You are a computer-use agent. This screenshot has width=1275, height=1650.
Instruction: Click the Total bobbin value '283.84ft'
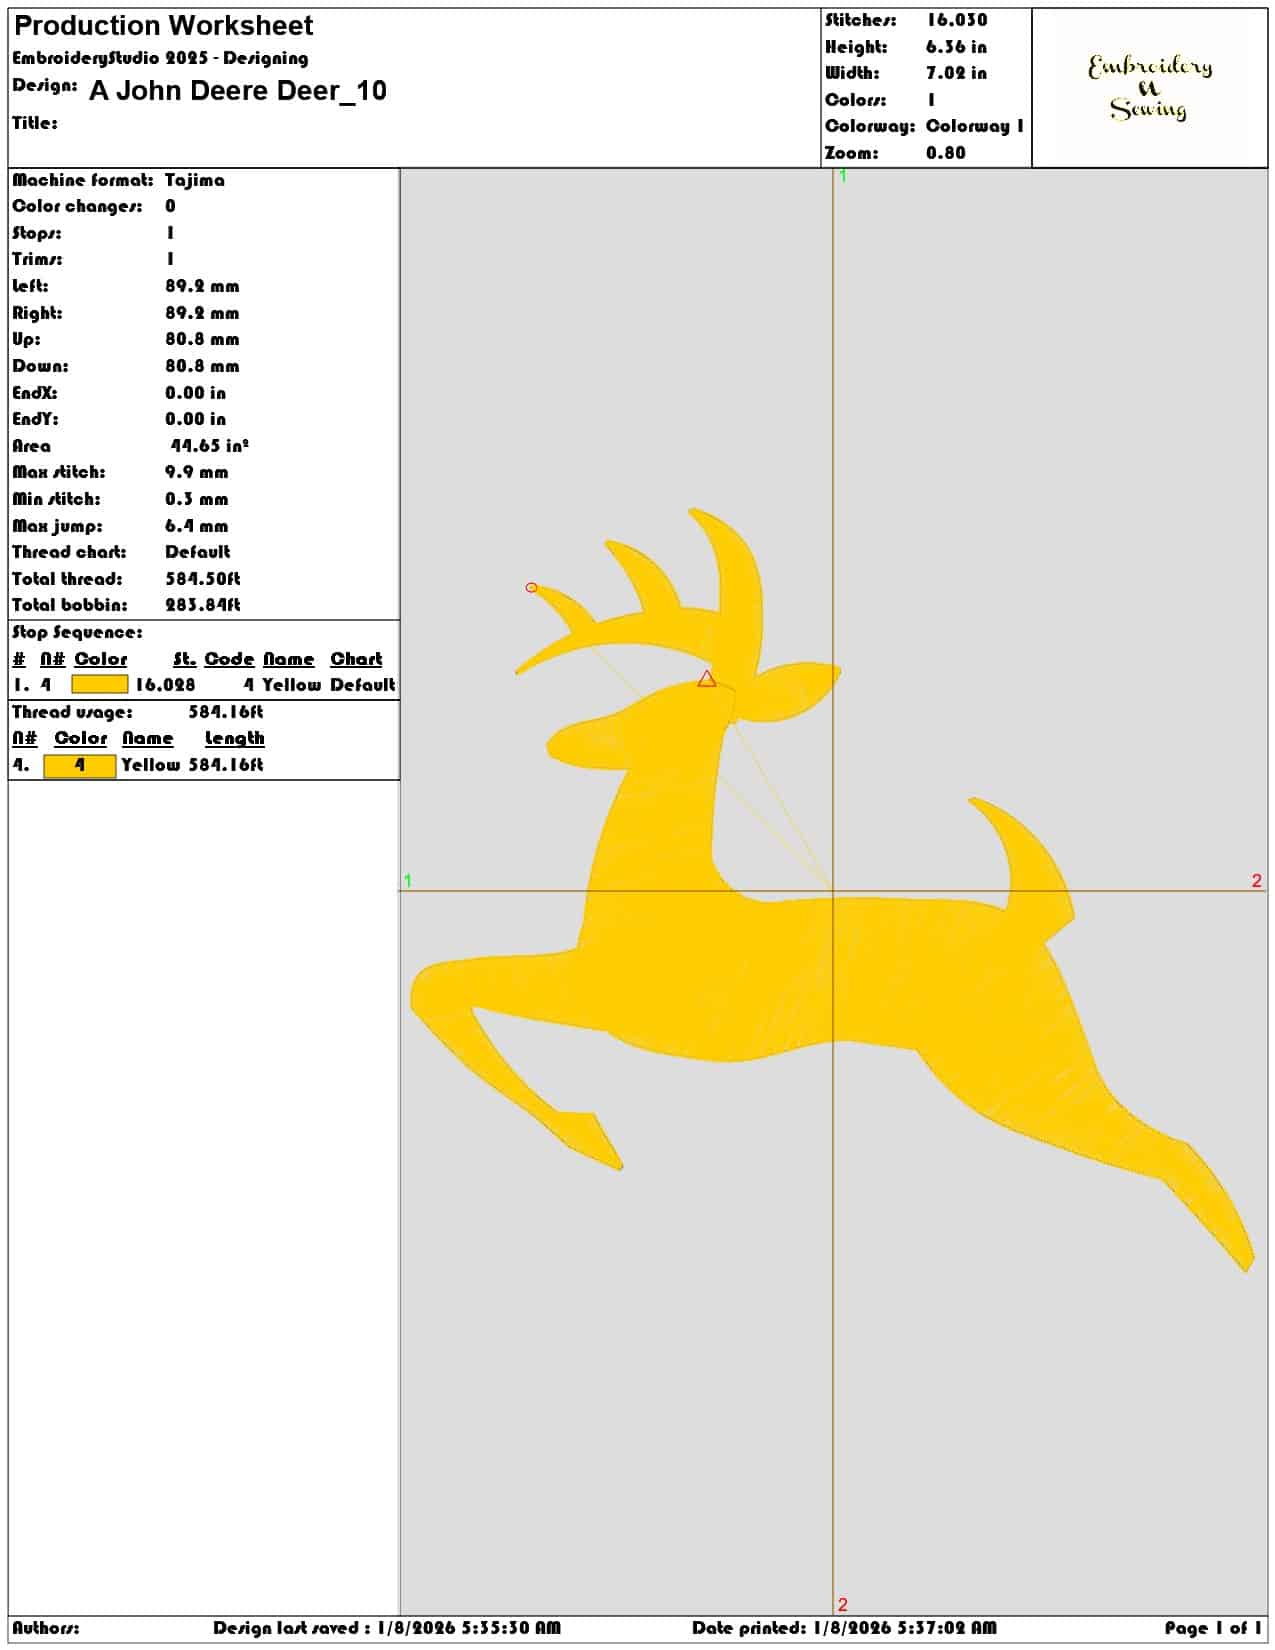coord(203,605)
